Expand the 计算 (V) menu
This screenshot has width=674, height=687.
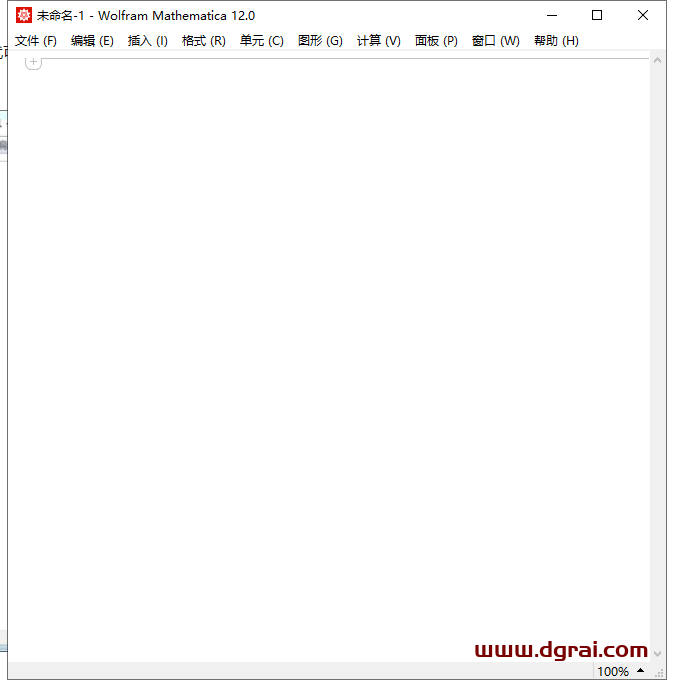pyautogui.click(x=379, y=41)
